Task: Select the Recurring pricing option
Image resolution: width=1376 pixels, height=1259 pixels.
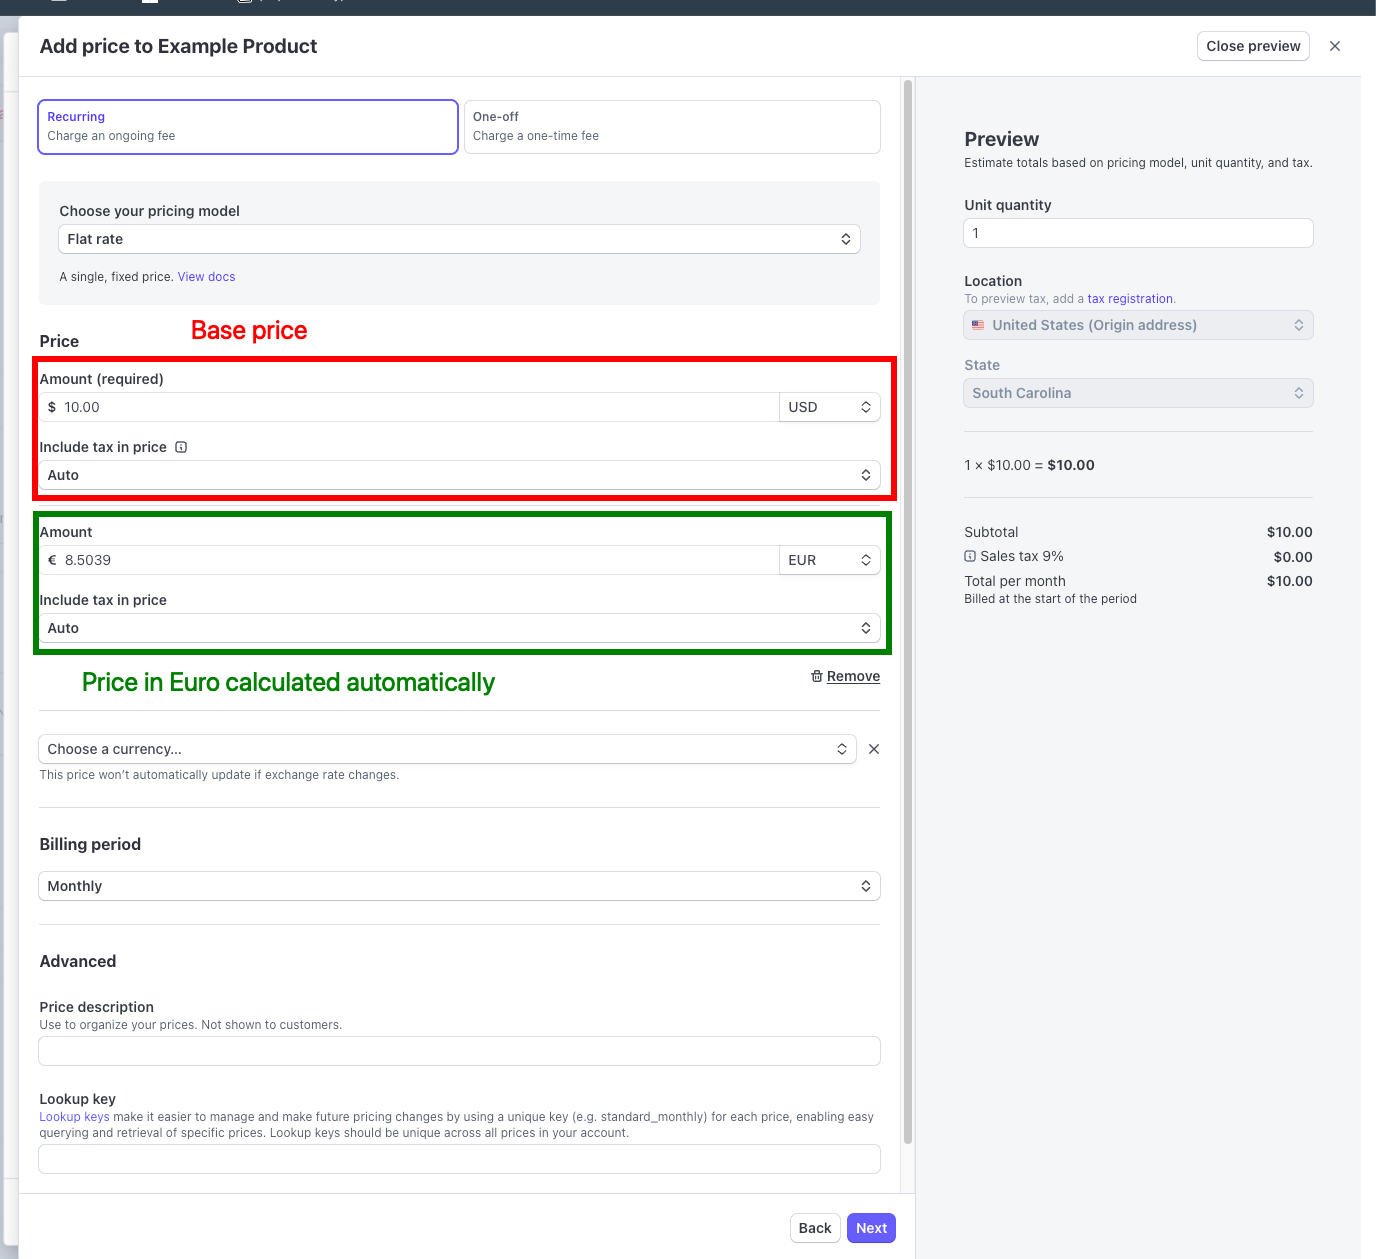Action: tap(247, 126)
